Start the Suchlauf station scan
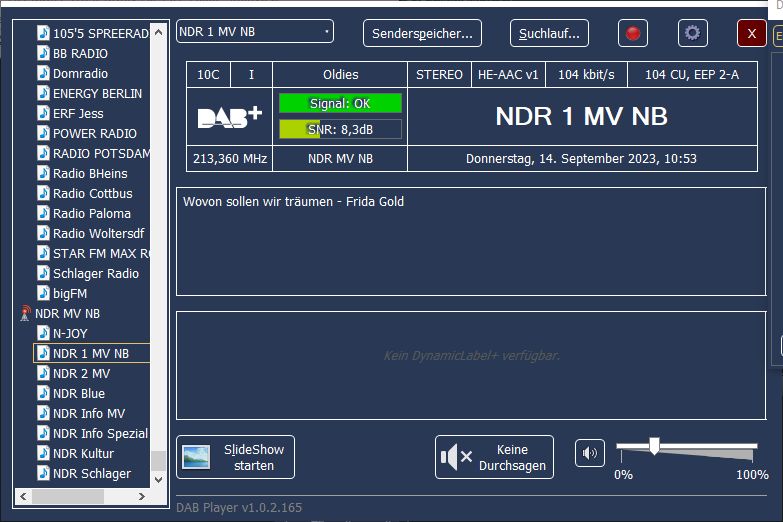 549,33
